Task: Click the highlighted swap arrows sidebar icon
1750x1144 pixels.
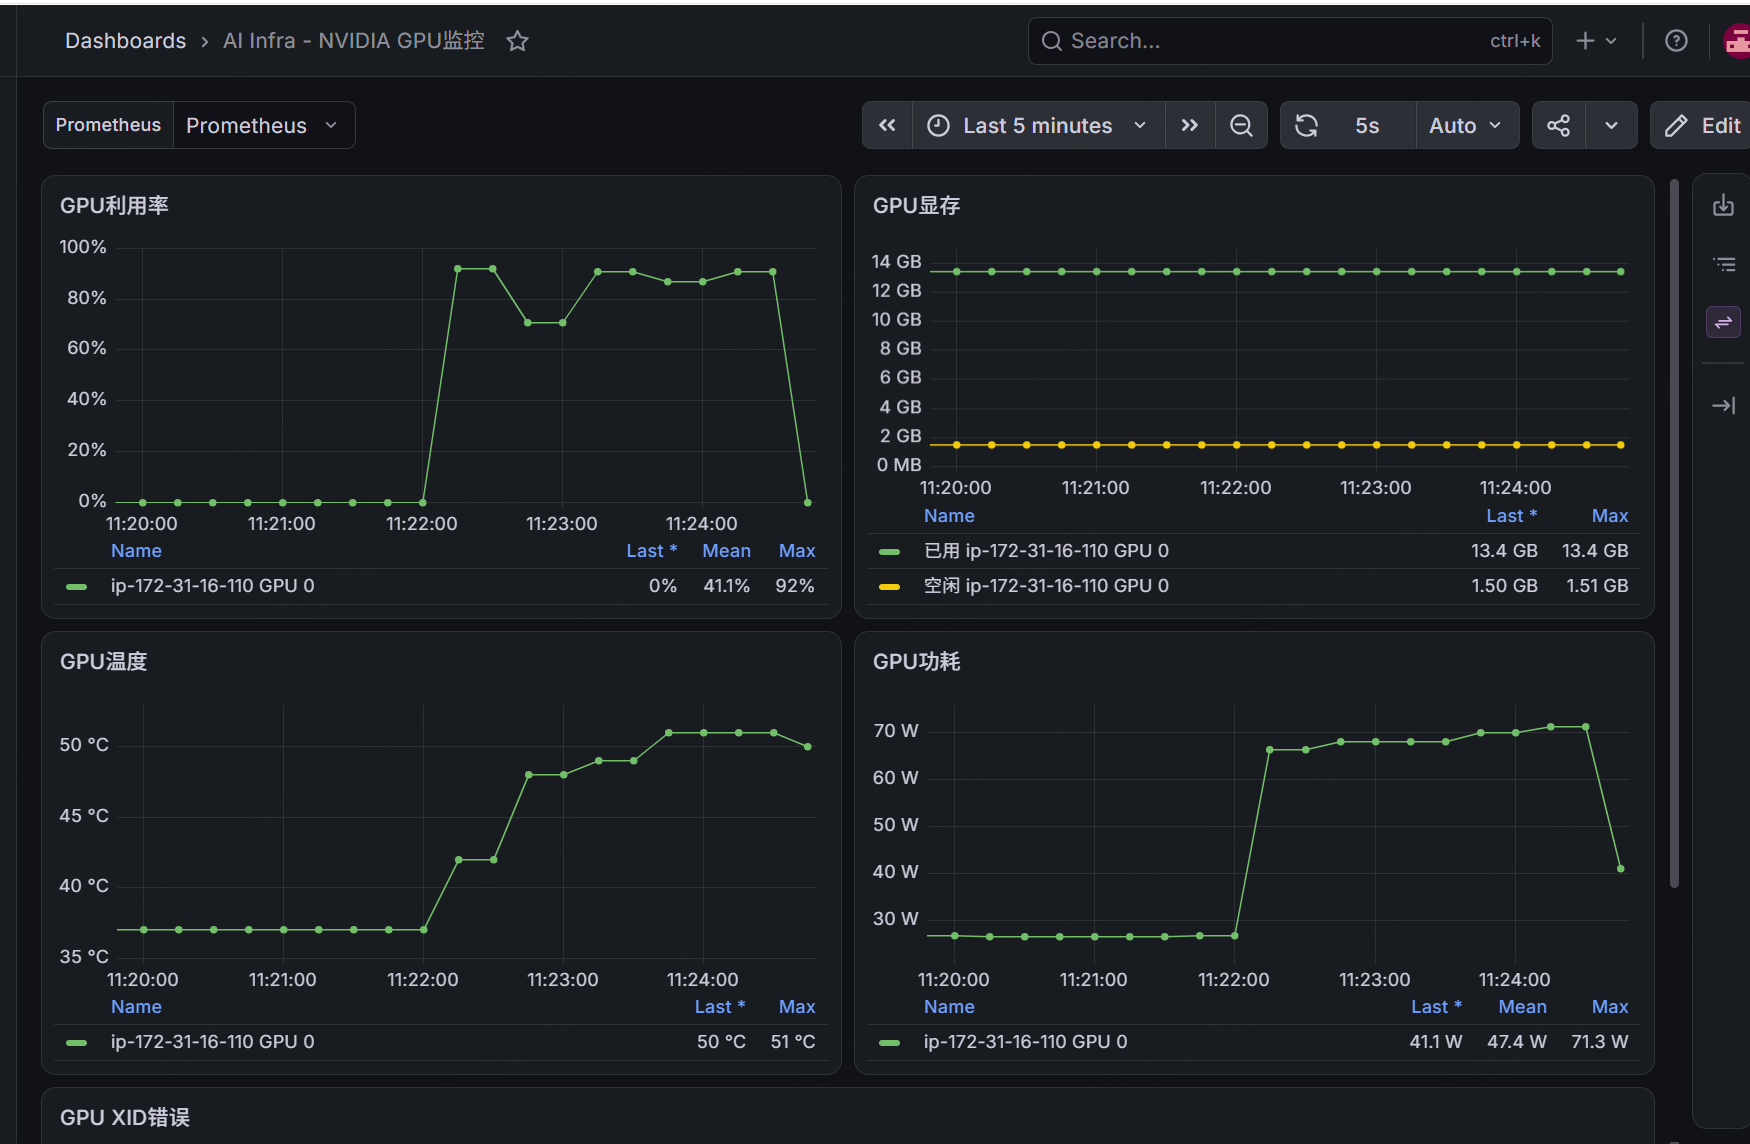Action: [x=1723, y=322]
